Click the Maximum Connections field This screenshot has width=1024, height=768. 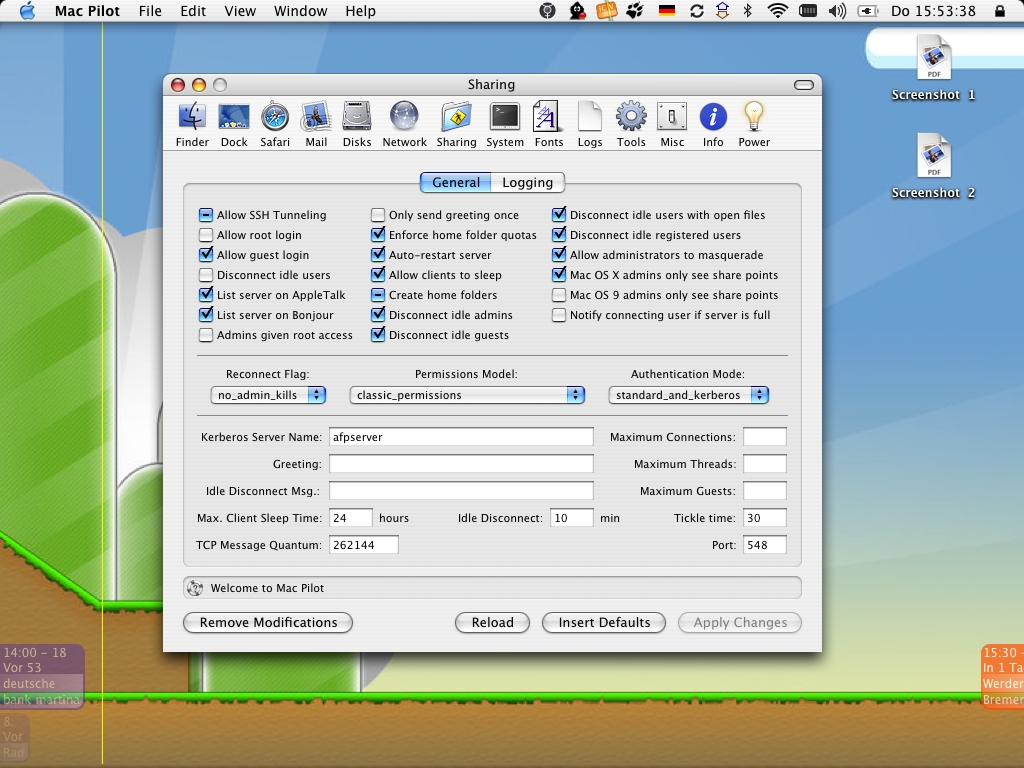pyautogui.click(x=765, y=437)
